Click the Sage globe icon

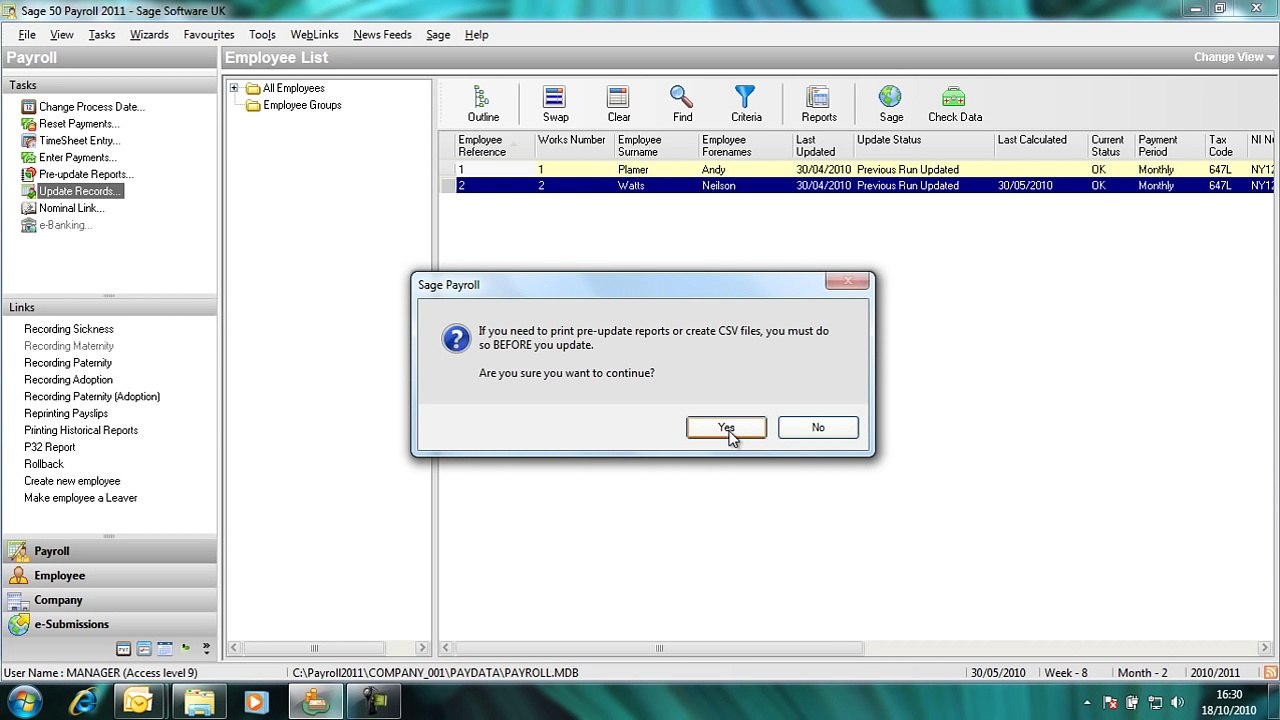pyautogui.click(x=890, y=104)
